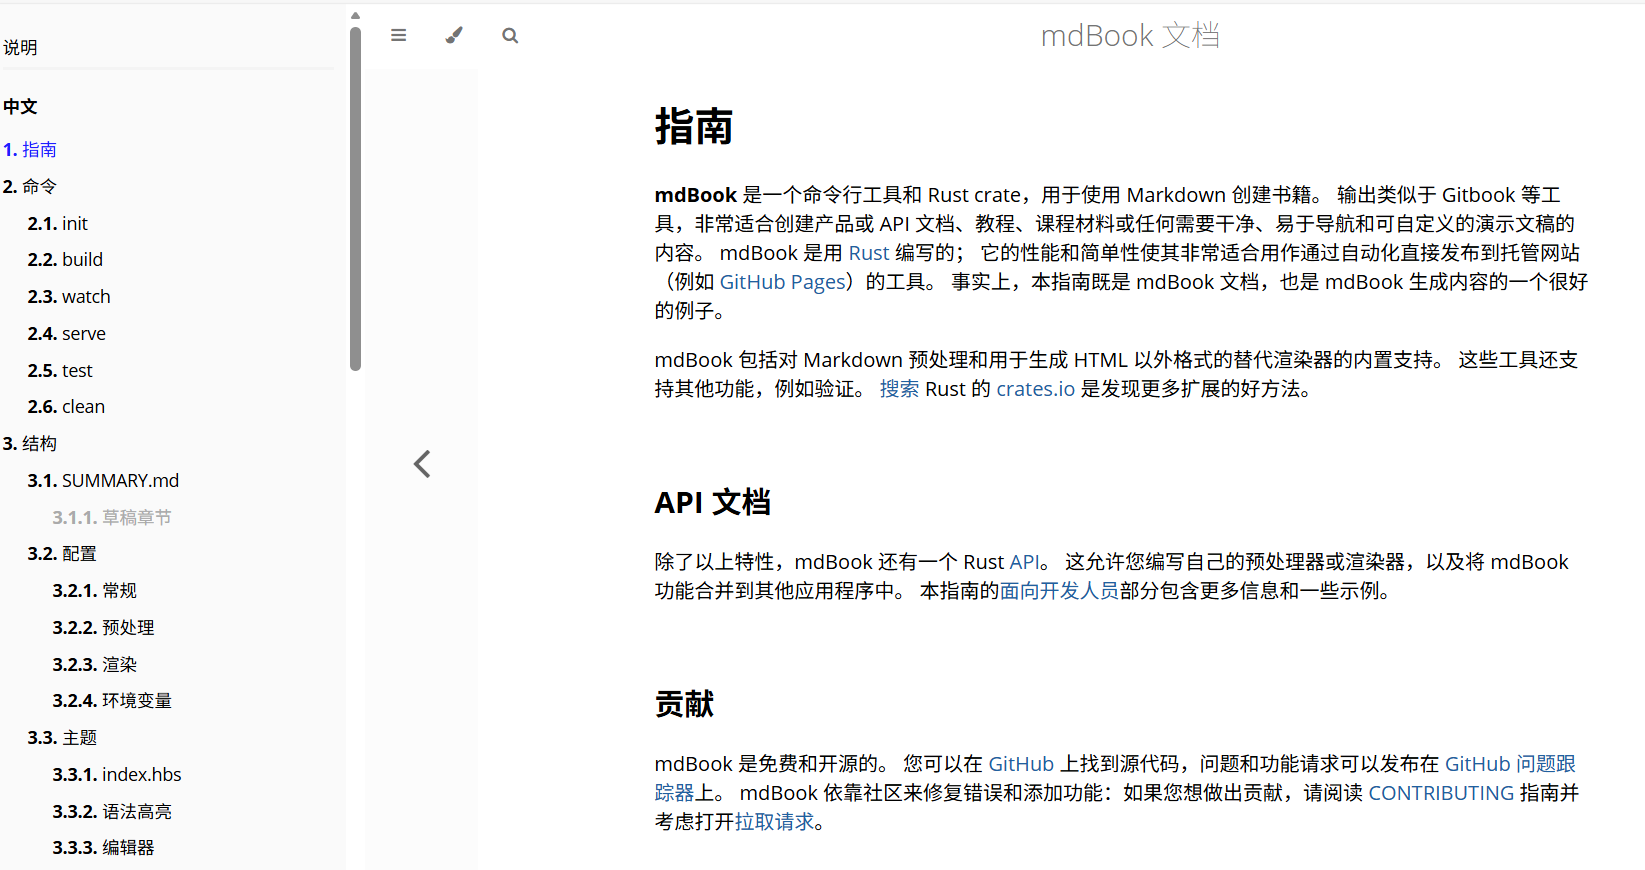Viewport: 1645px width, 870px height.
Task: Open 3.2. 配置 section
Action: [62, 553]
